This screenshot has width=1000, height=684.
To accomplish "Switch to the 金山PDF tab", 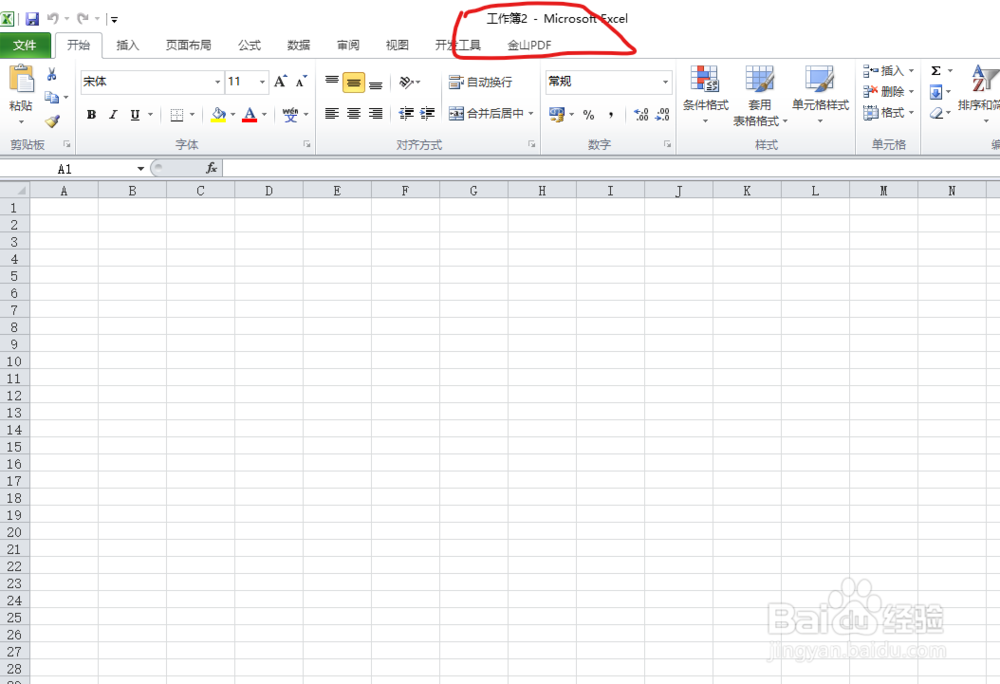I will point(529,45).
